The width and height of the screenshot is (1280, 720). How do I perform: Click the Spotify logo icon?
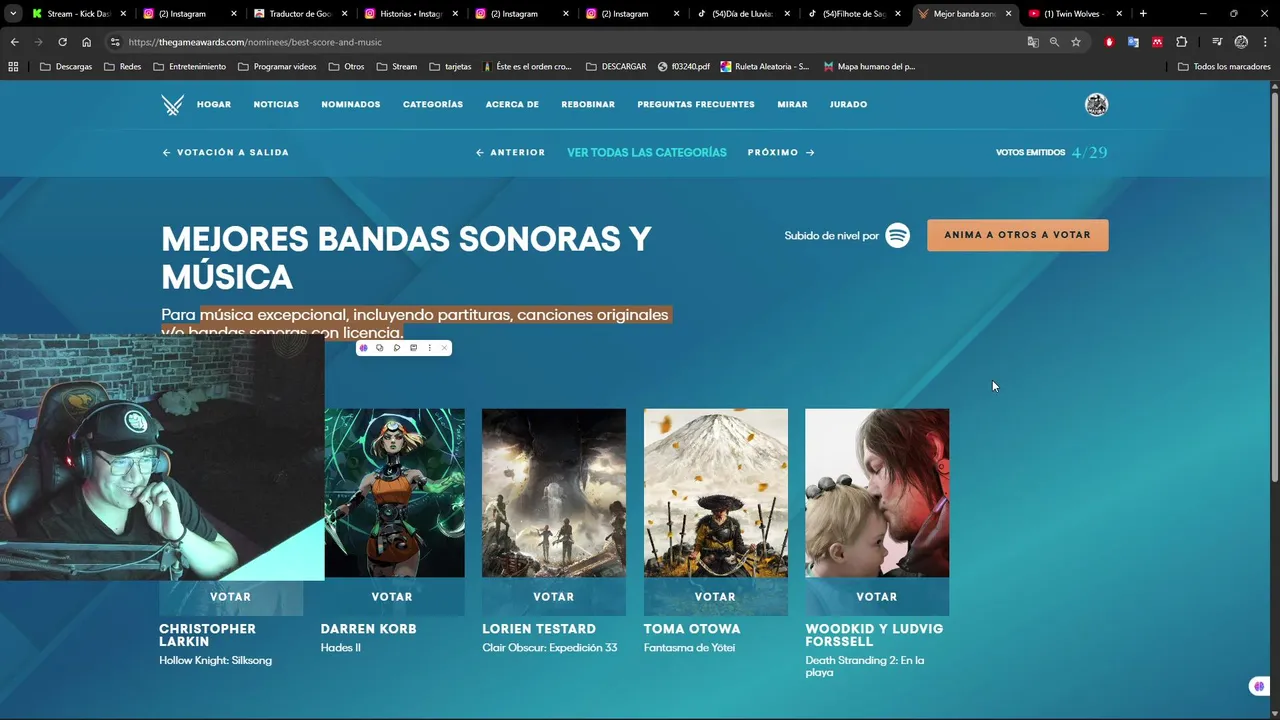(898, 236)
